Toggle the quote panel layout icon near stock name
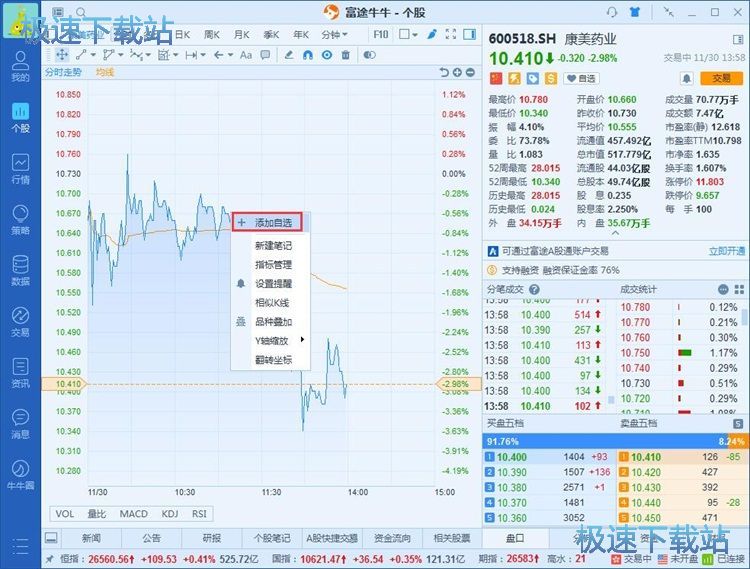The image size is (750, 569). click(738, 39)
